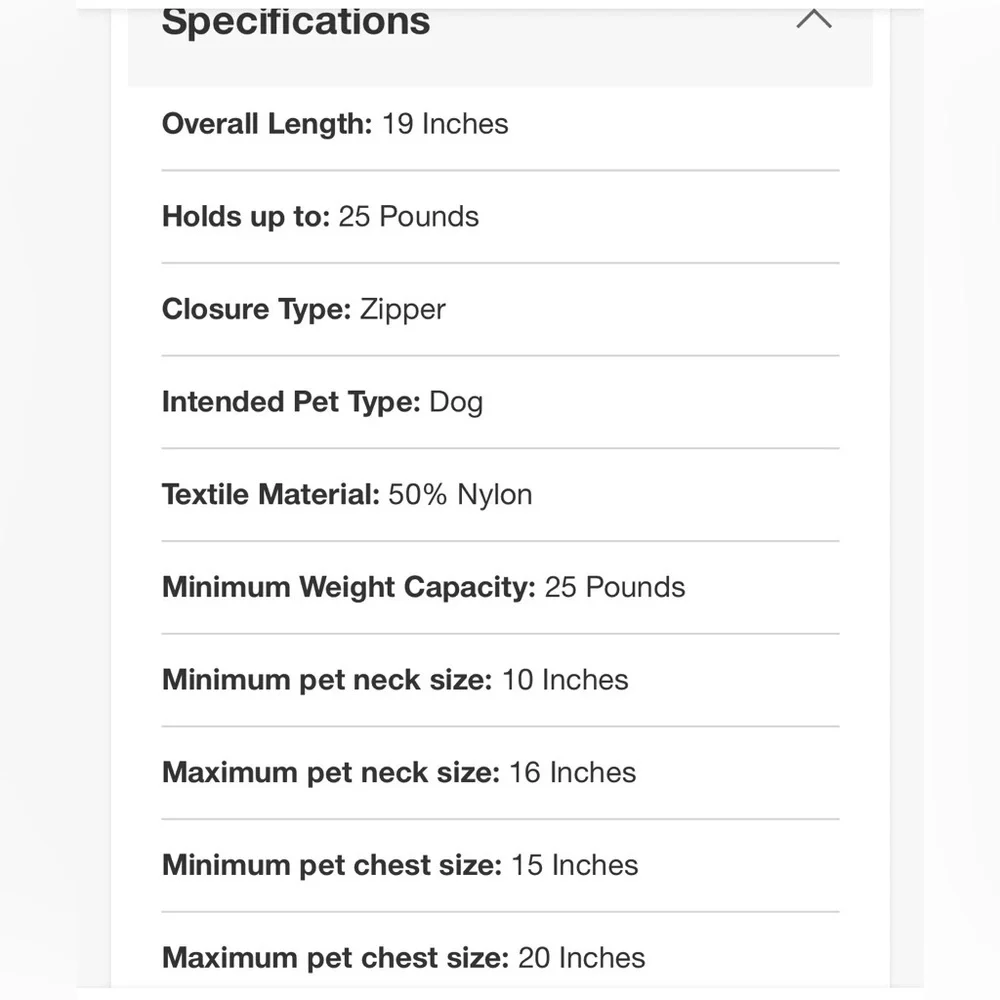Select the Minimum pet neck size row
This screenshot has width=1000, height=1000.
point(500,680)
